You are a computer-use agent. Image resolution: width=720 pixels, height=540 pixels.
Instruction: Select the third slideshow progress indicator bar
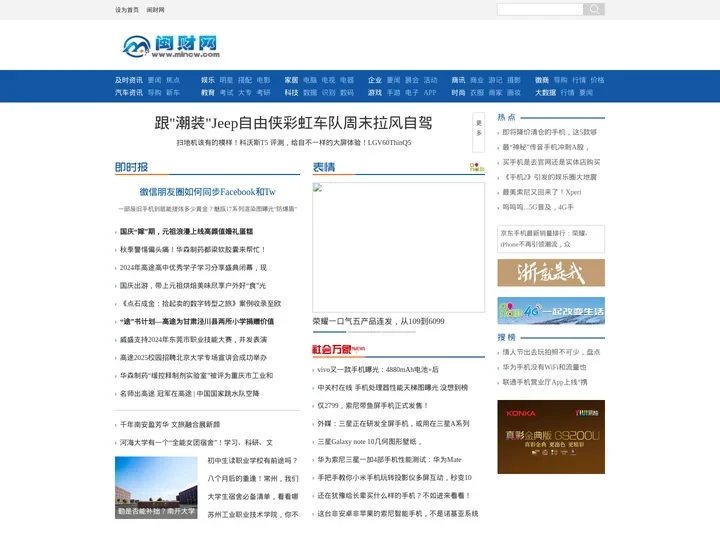[399, 332]
